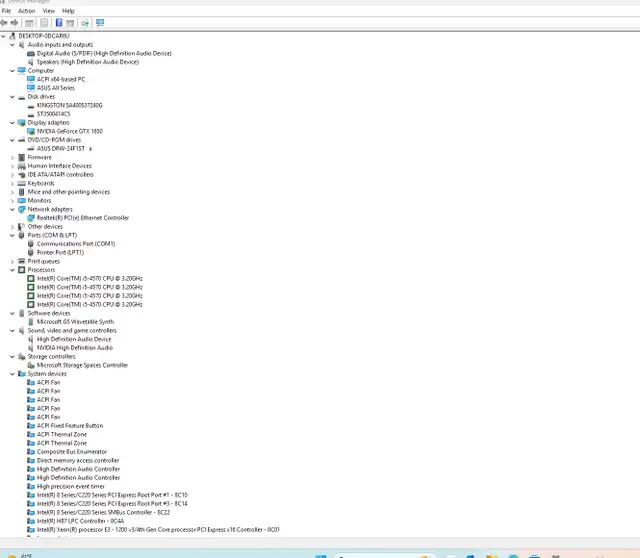The image size is (640, 558).
Task: Click the Keyboards category icon
Action: (x=22, y=183)
